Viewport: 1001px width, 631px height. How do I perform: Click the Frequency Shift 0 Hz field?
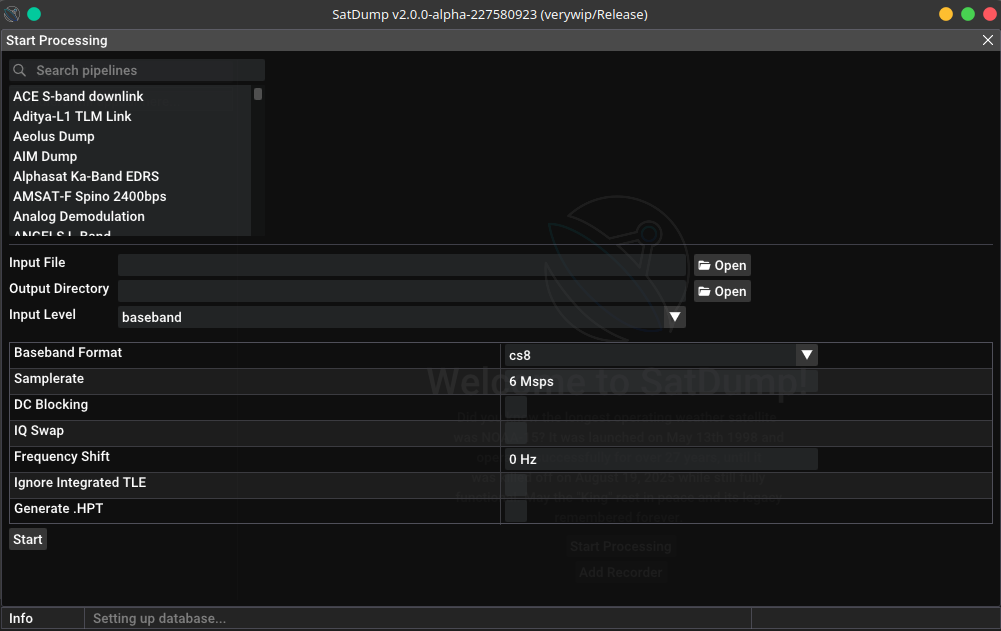point(661,459)
